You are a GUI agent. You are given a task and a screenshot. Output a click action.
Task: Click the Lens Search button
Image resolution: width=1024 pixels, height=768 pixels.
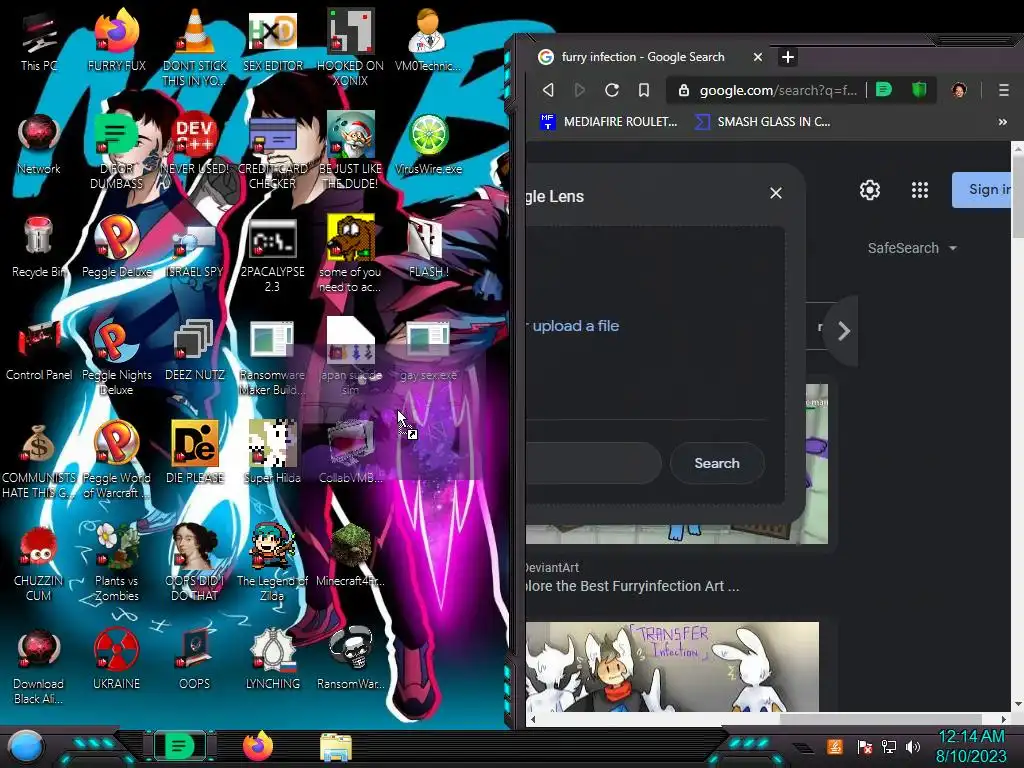(716, 463)
